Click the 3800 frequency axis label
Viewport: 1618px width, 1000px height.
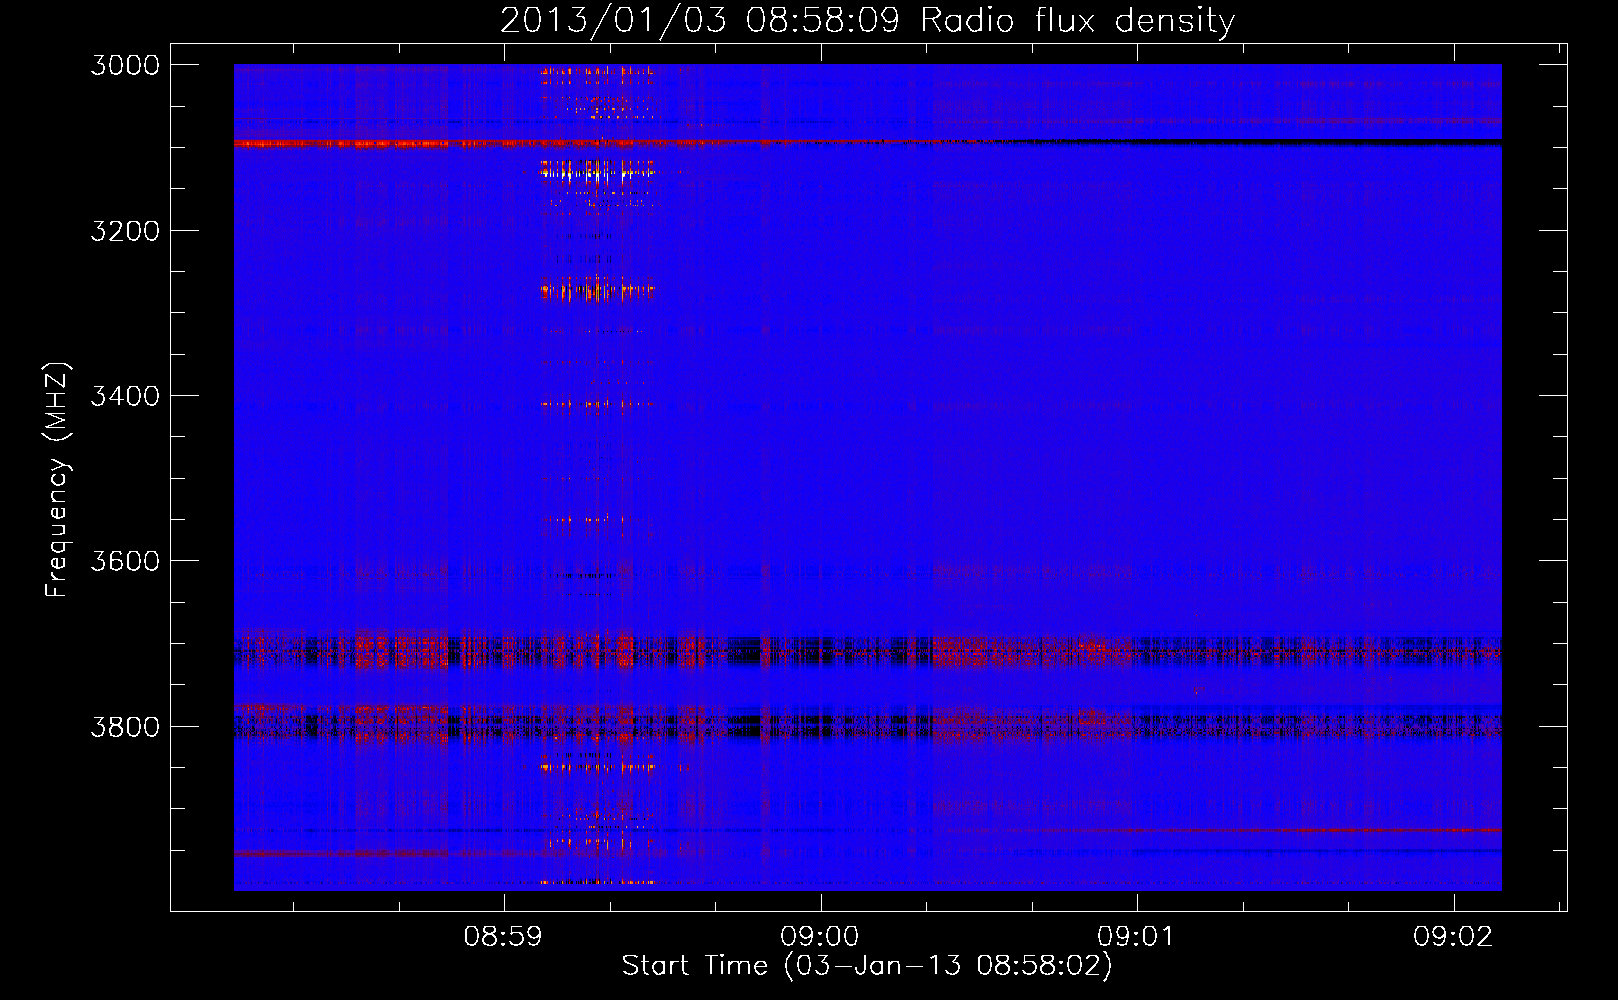(x=125, y=726)
